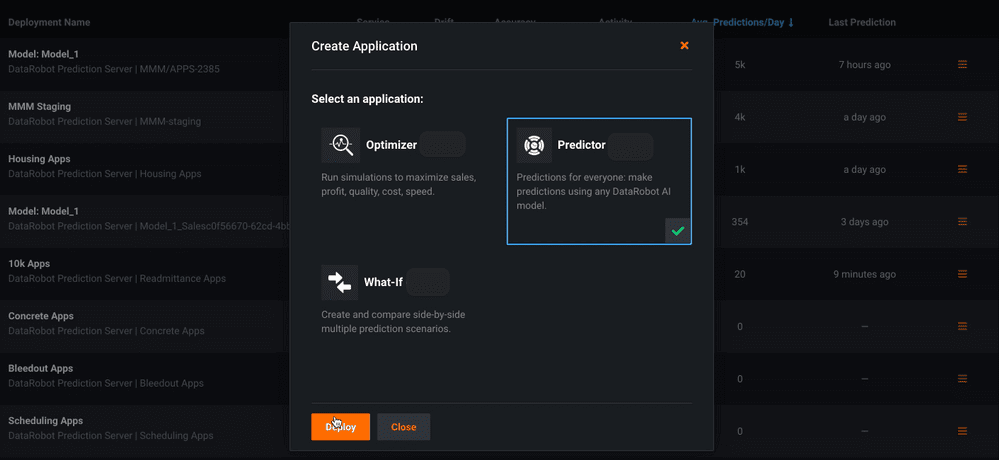This screenshot has height=460, width=999.
Task: Toggle the green checkmark on the Predictor card
Action: pos(678,231)
